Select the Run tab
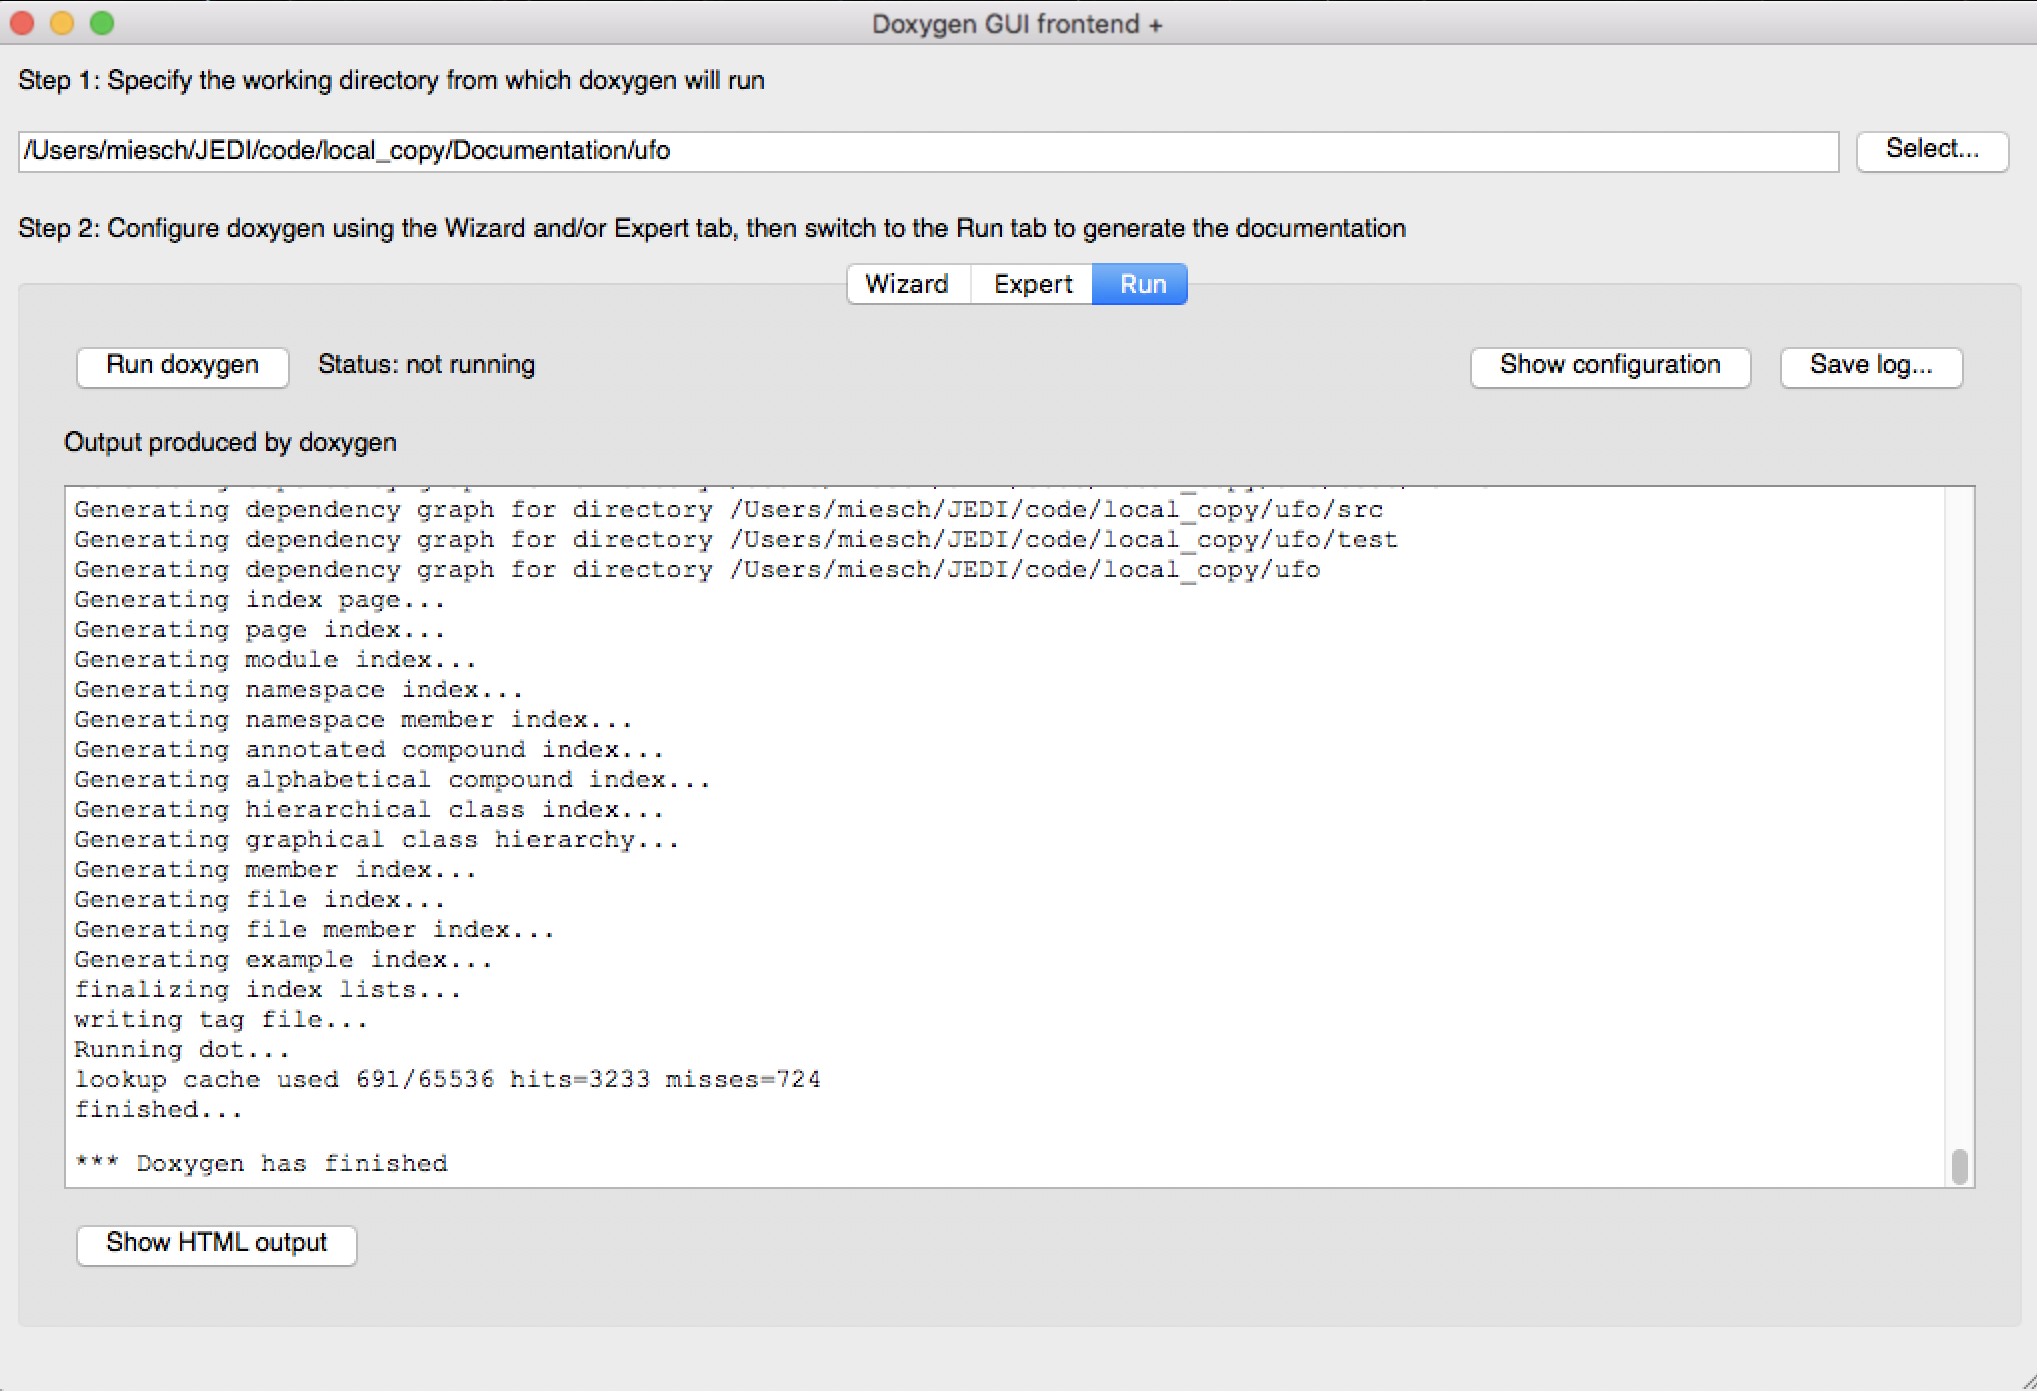 pyautogui.click(x=1142, y=284)
